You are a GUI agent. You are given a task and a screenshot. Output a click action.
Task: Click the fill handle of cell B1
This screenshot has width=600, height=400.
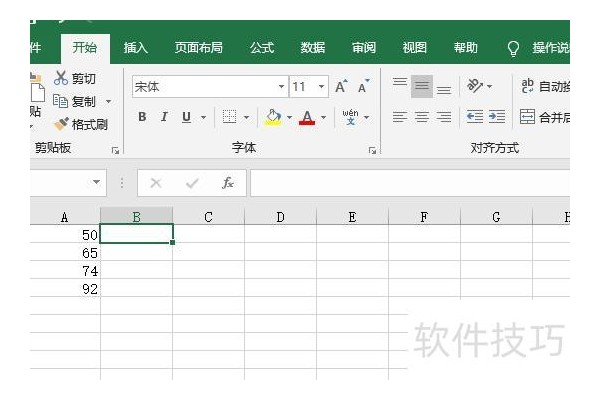[x=173, y=242]
